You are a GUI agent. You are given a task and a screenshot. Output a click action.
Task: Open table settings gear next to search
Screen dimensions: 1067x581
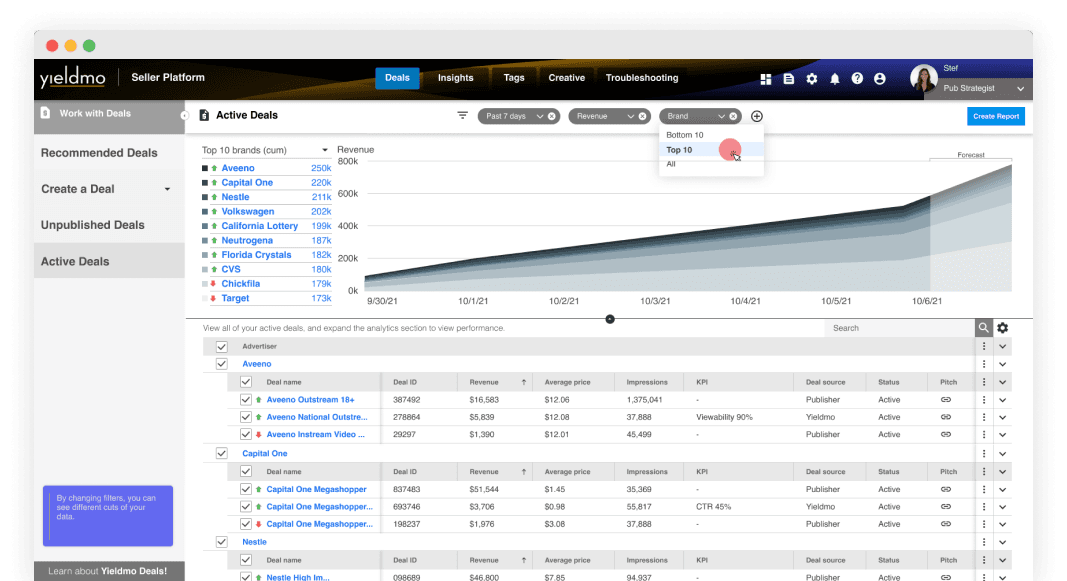coord(1003,328)
